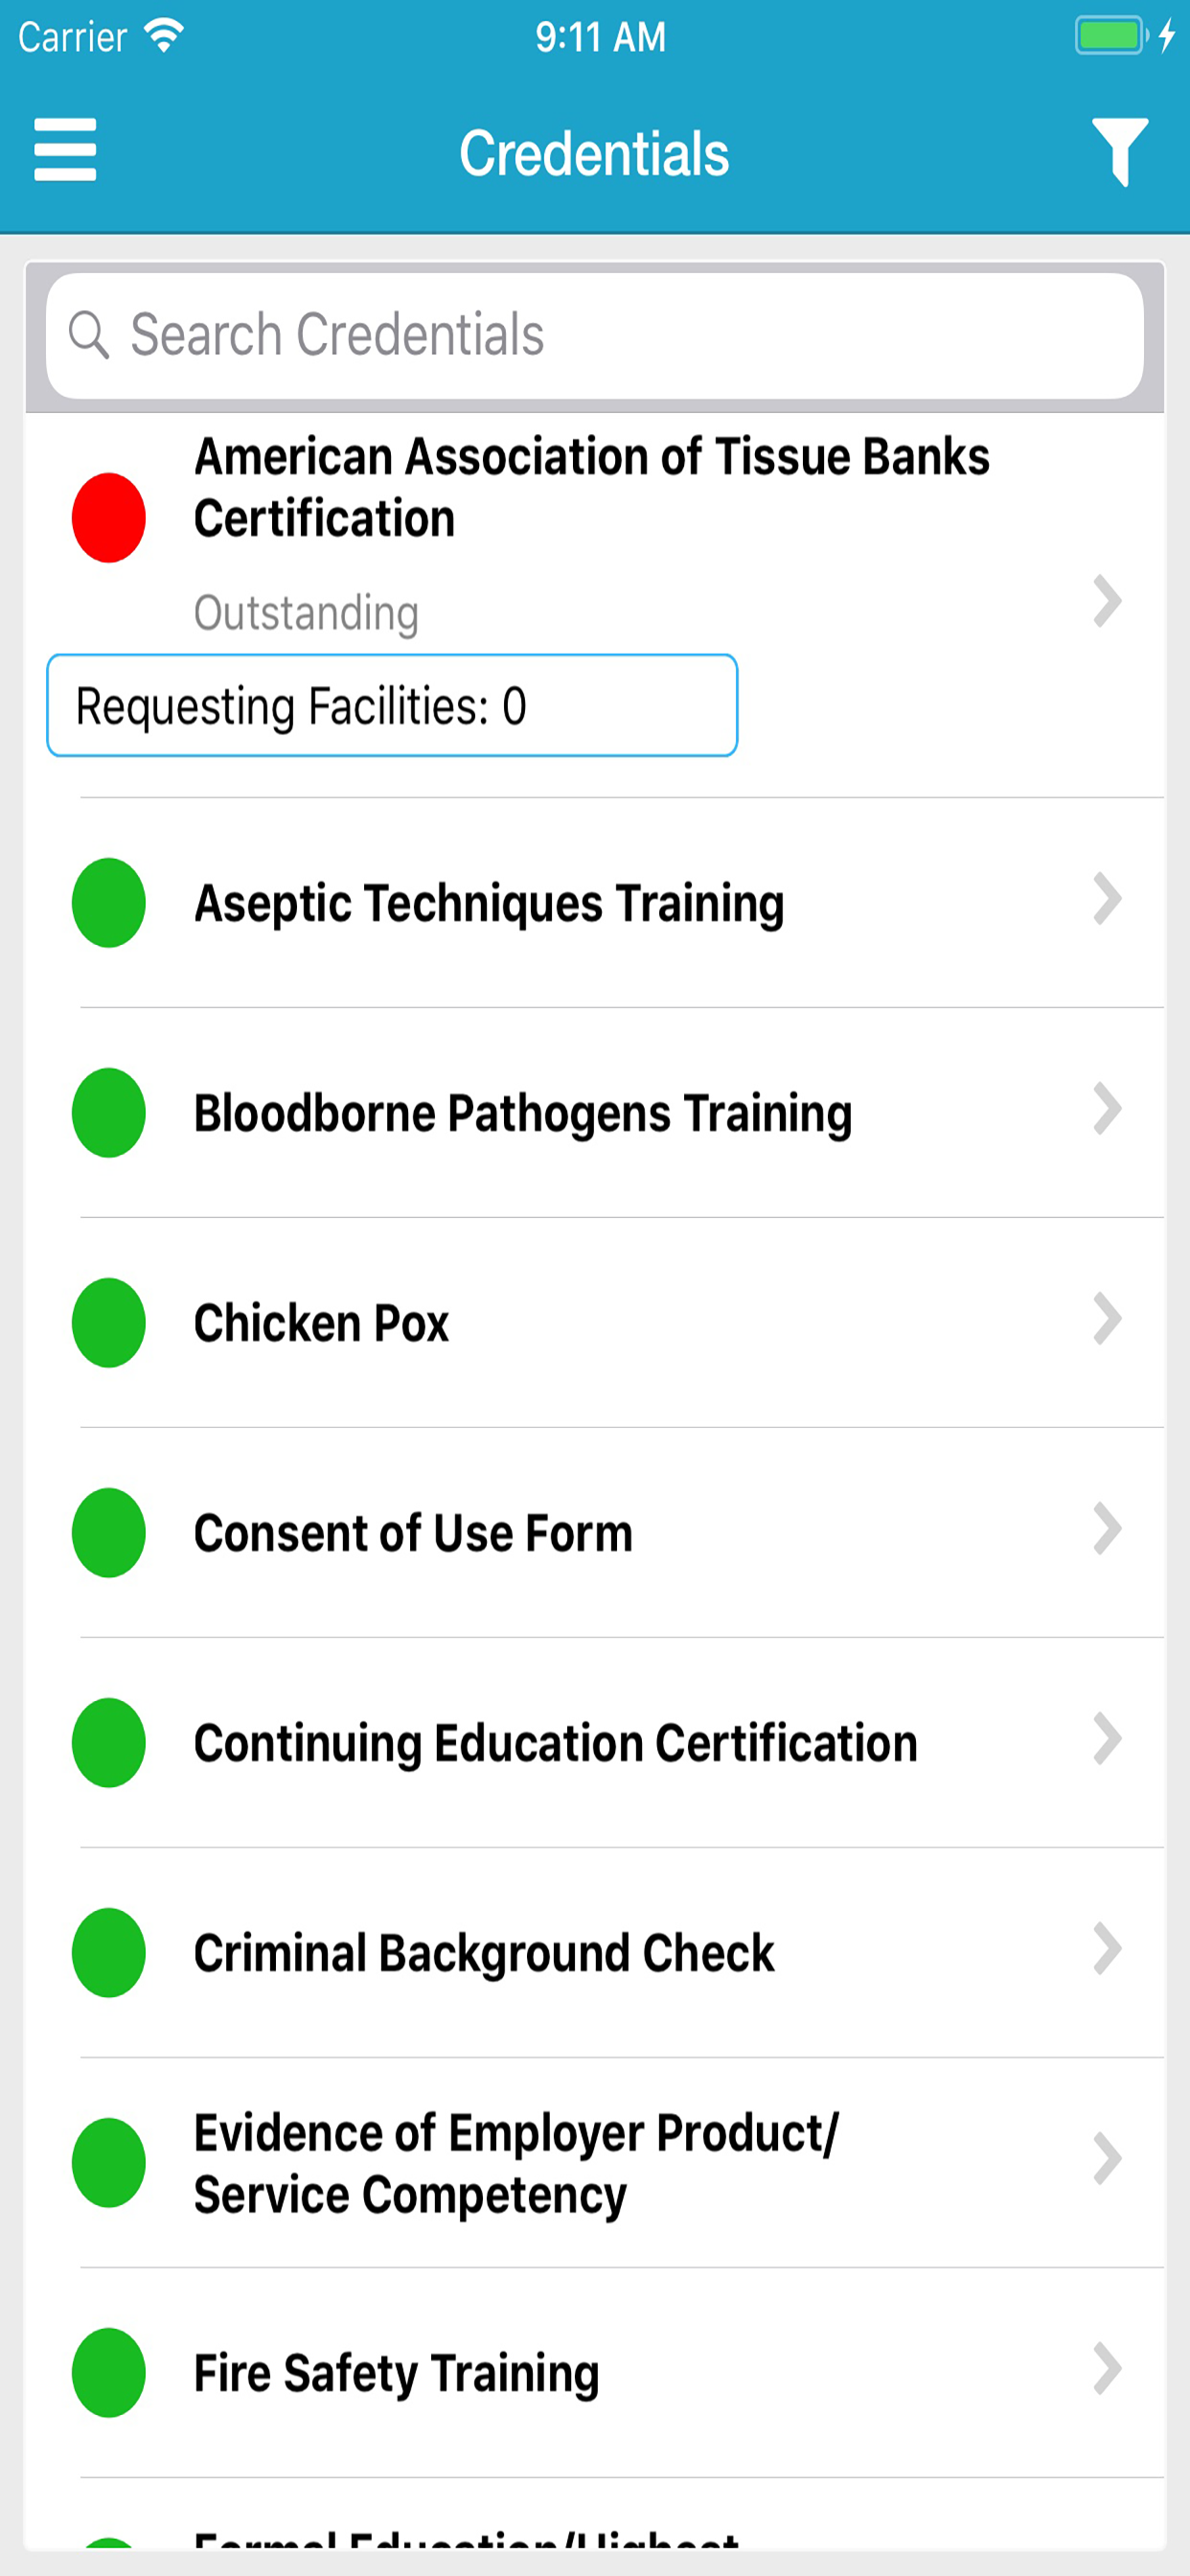1190x2576 pixels.
Task: Expand the Consent of Use Form chevron
Action: 1107,1529
